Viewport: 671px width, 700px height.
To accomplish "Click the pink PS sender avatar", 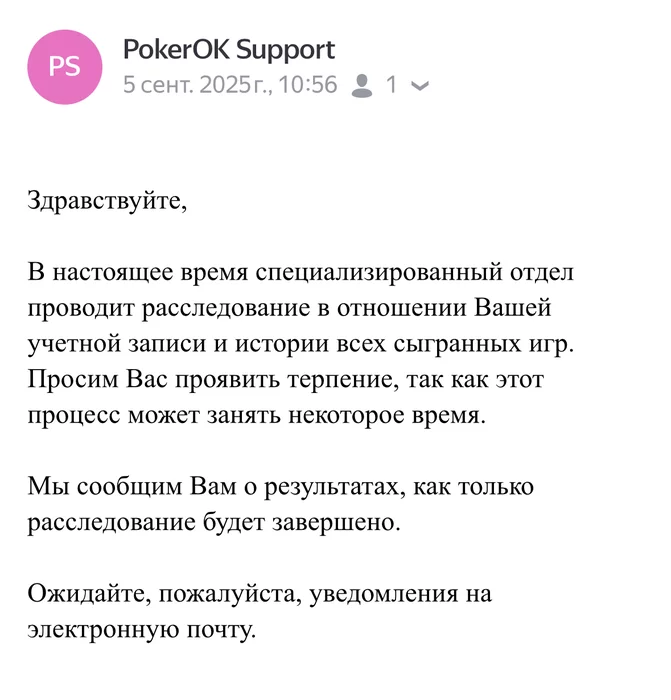I will pos(65,67).
